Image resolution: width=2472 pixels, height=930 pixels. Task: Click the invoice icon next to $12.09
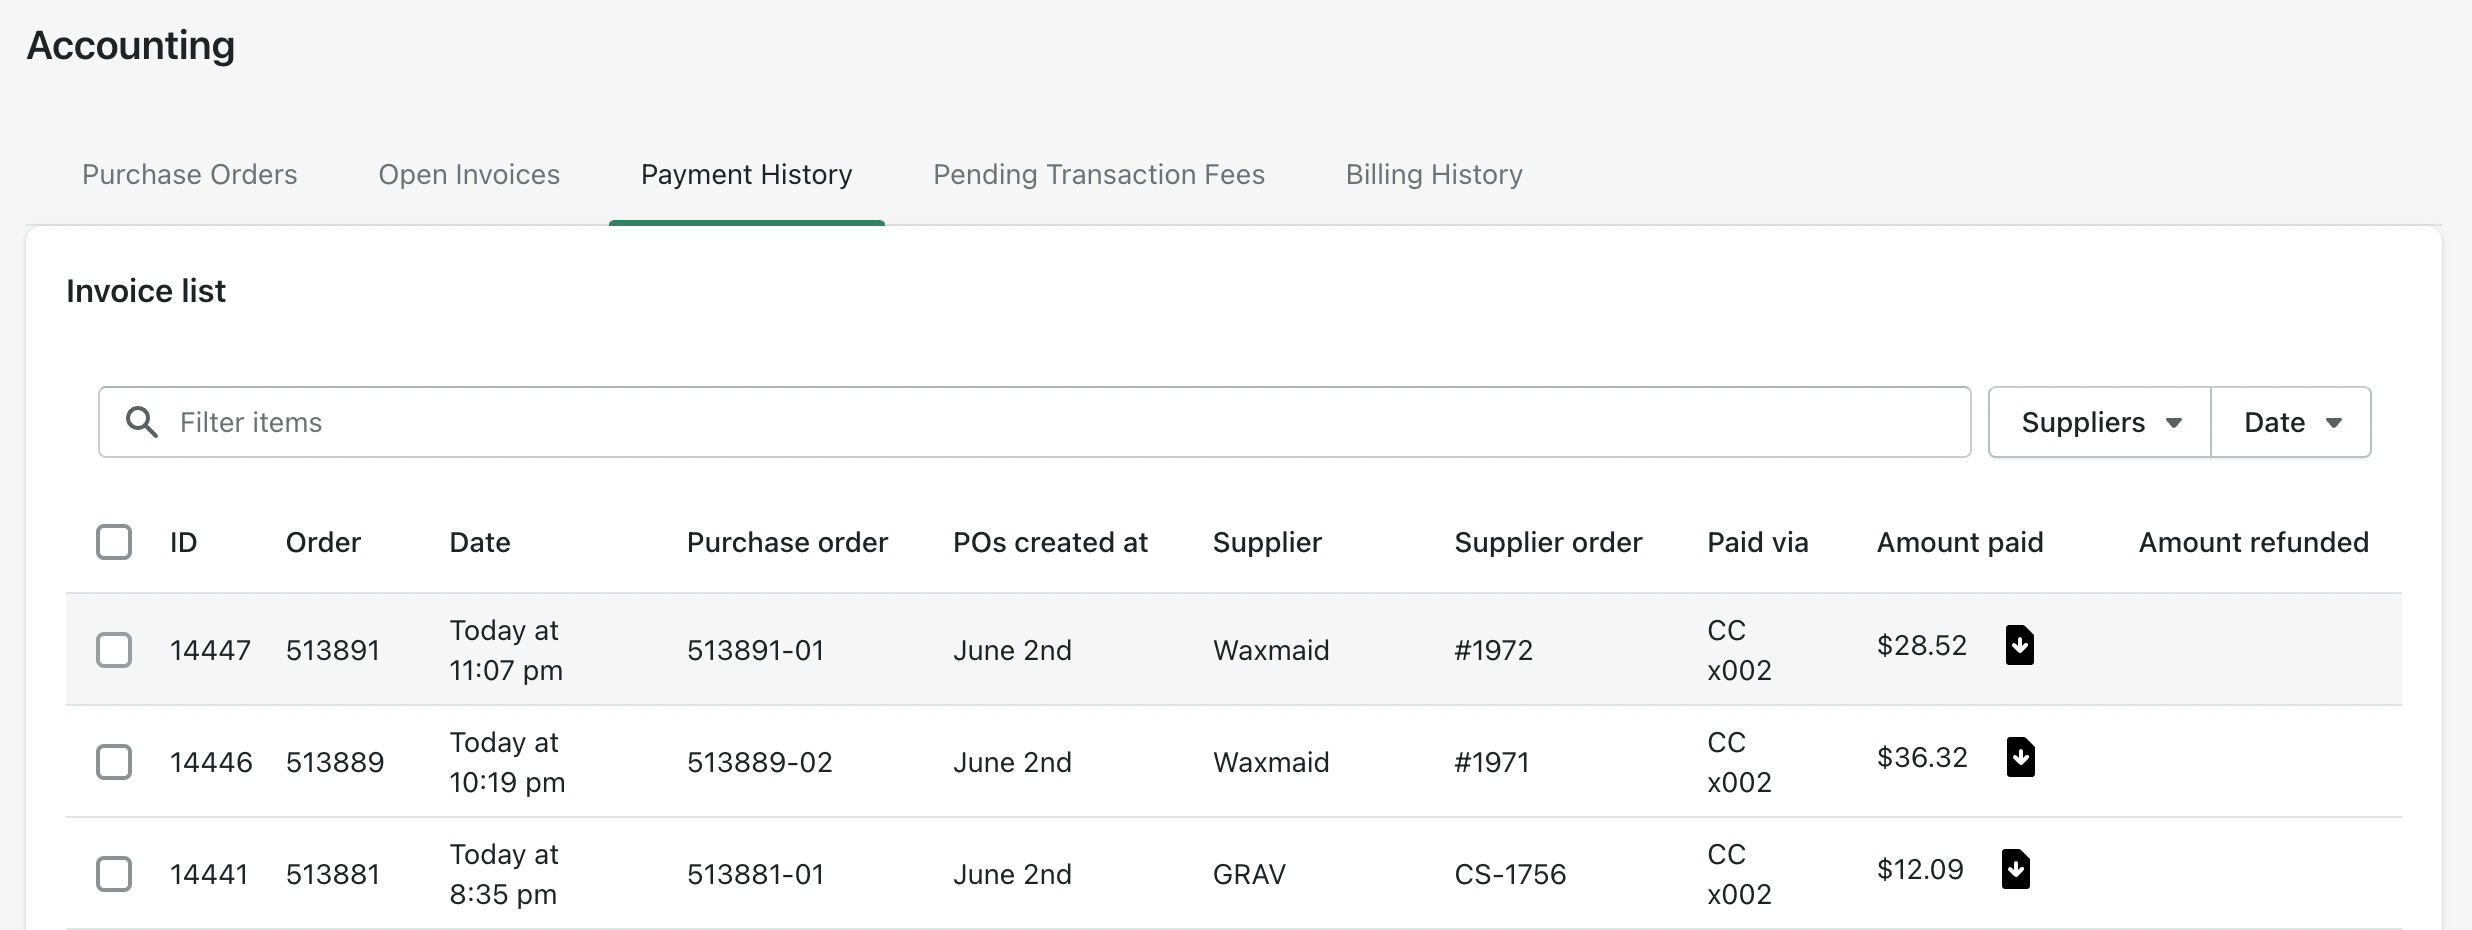coord(2016,869)
